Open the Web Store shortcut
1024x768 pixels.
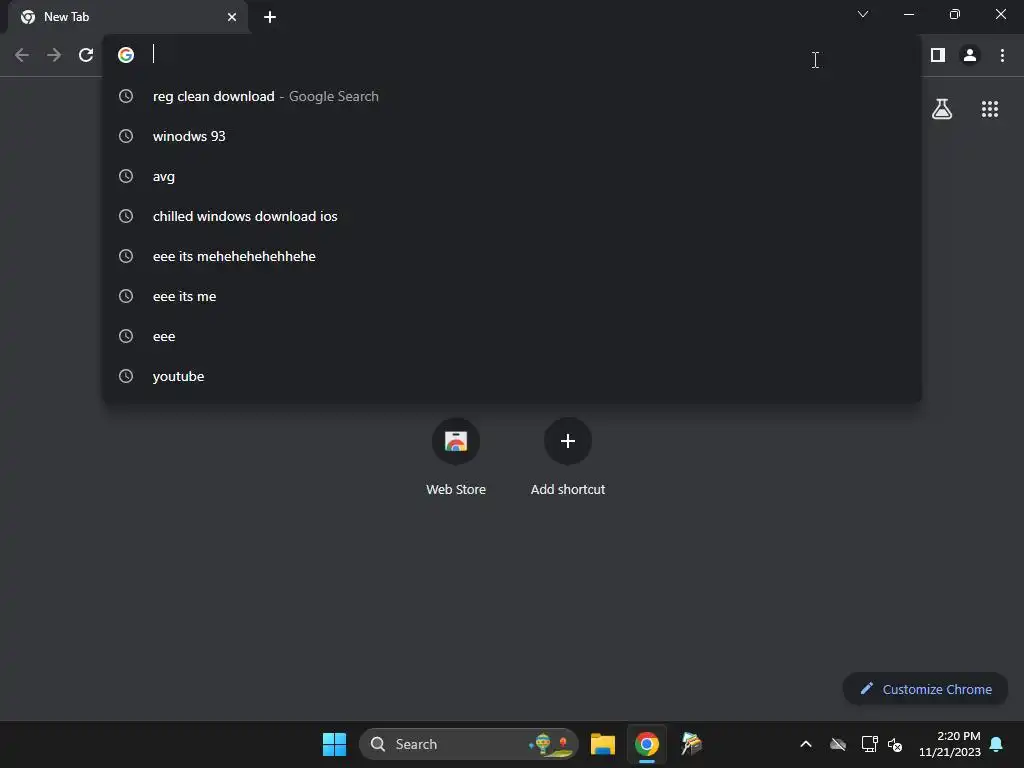pos(456,457)
